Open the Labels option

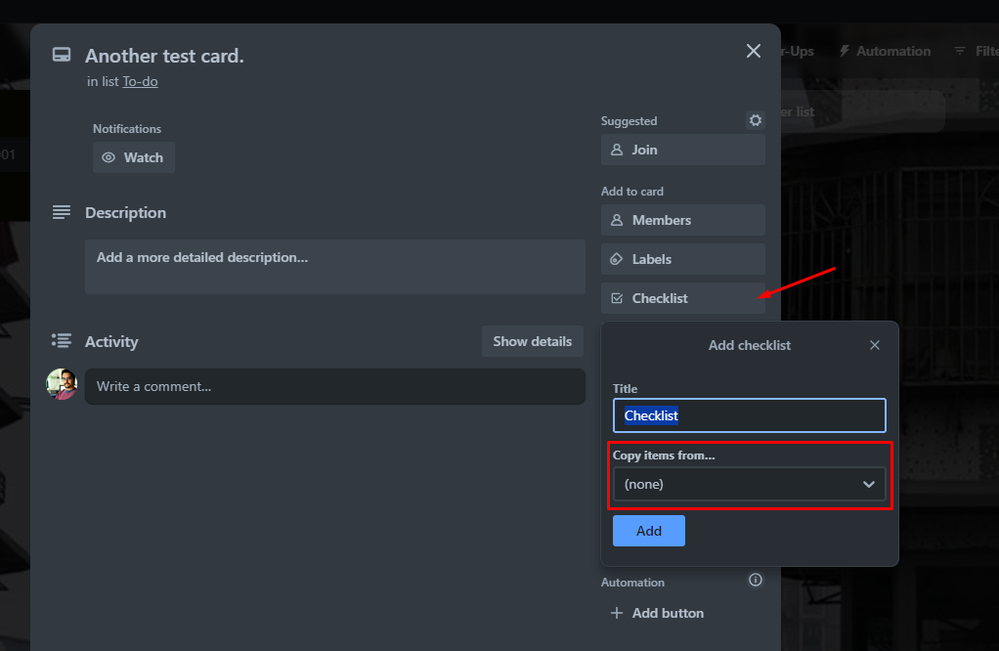682,259
